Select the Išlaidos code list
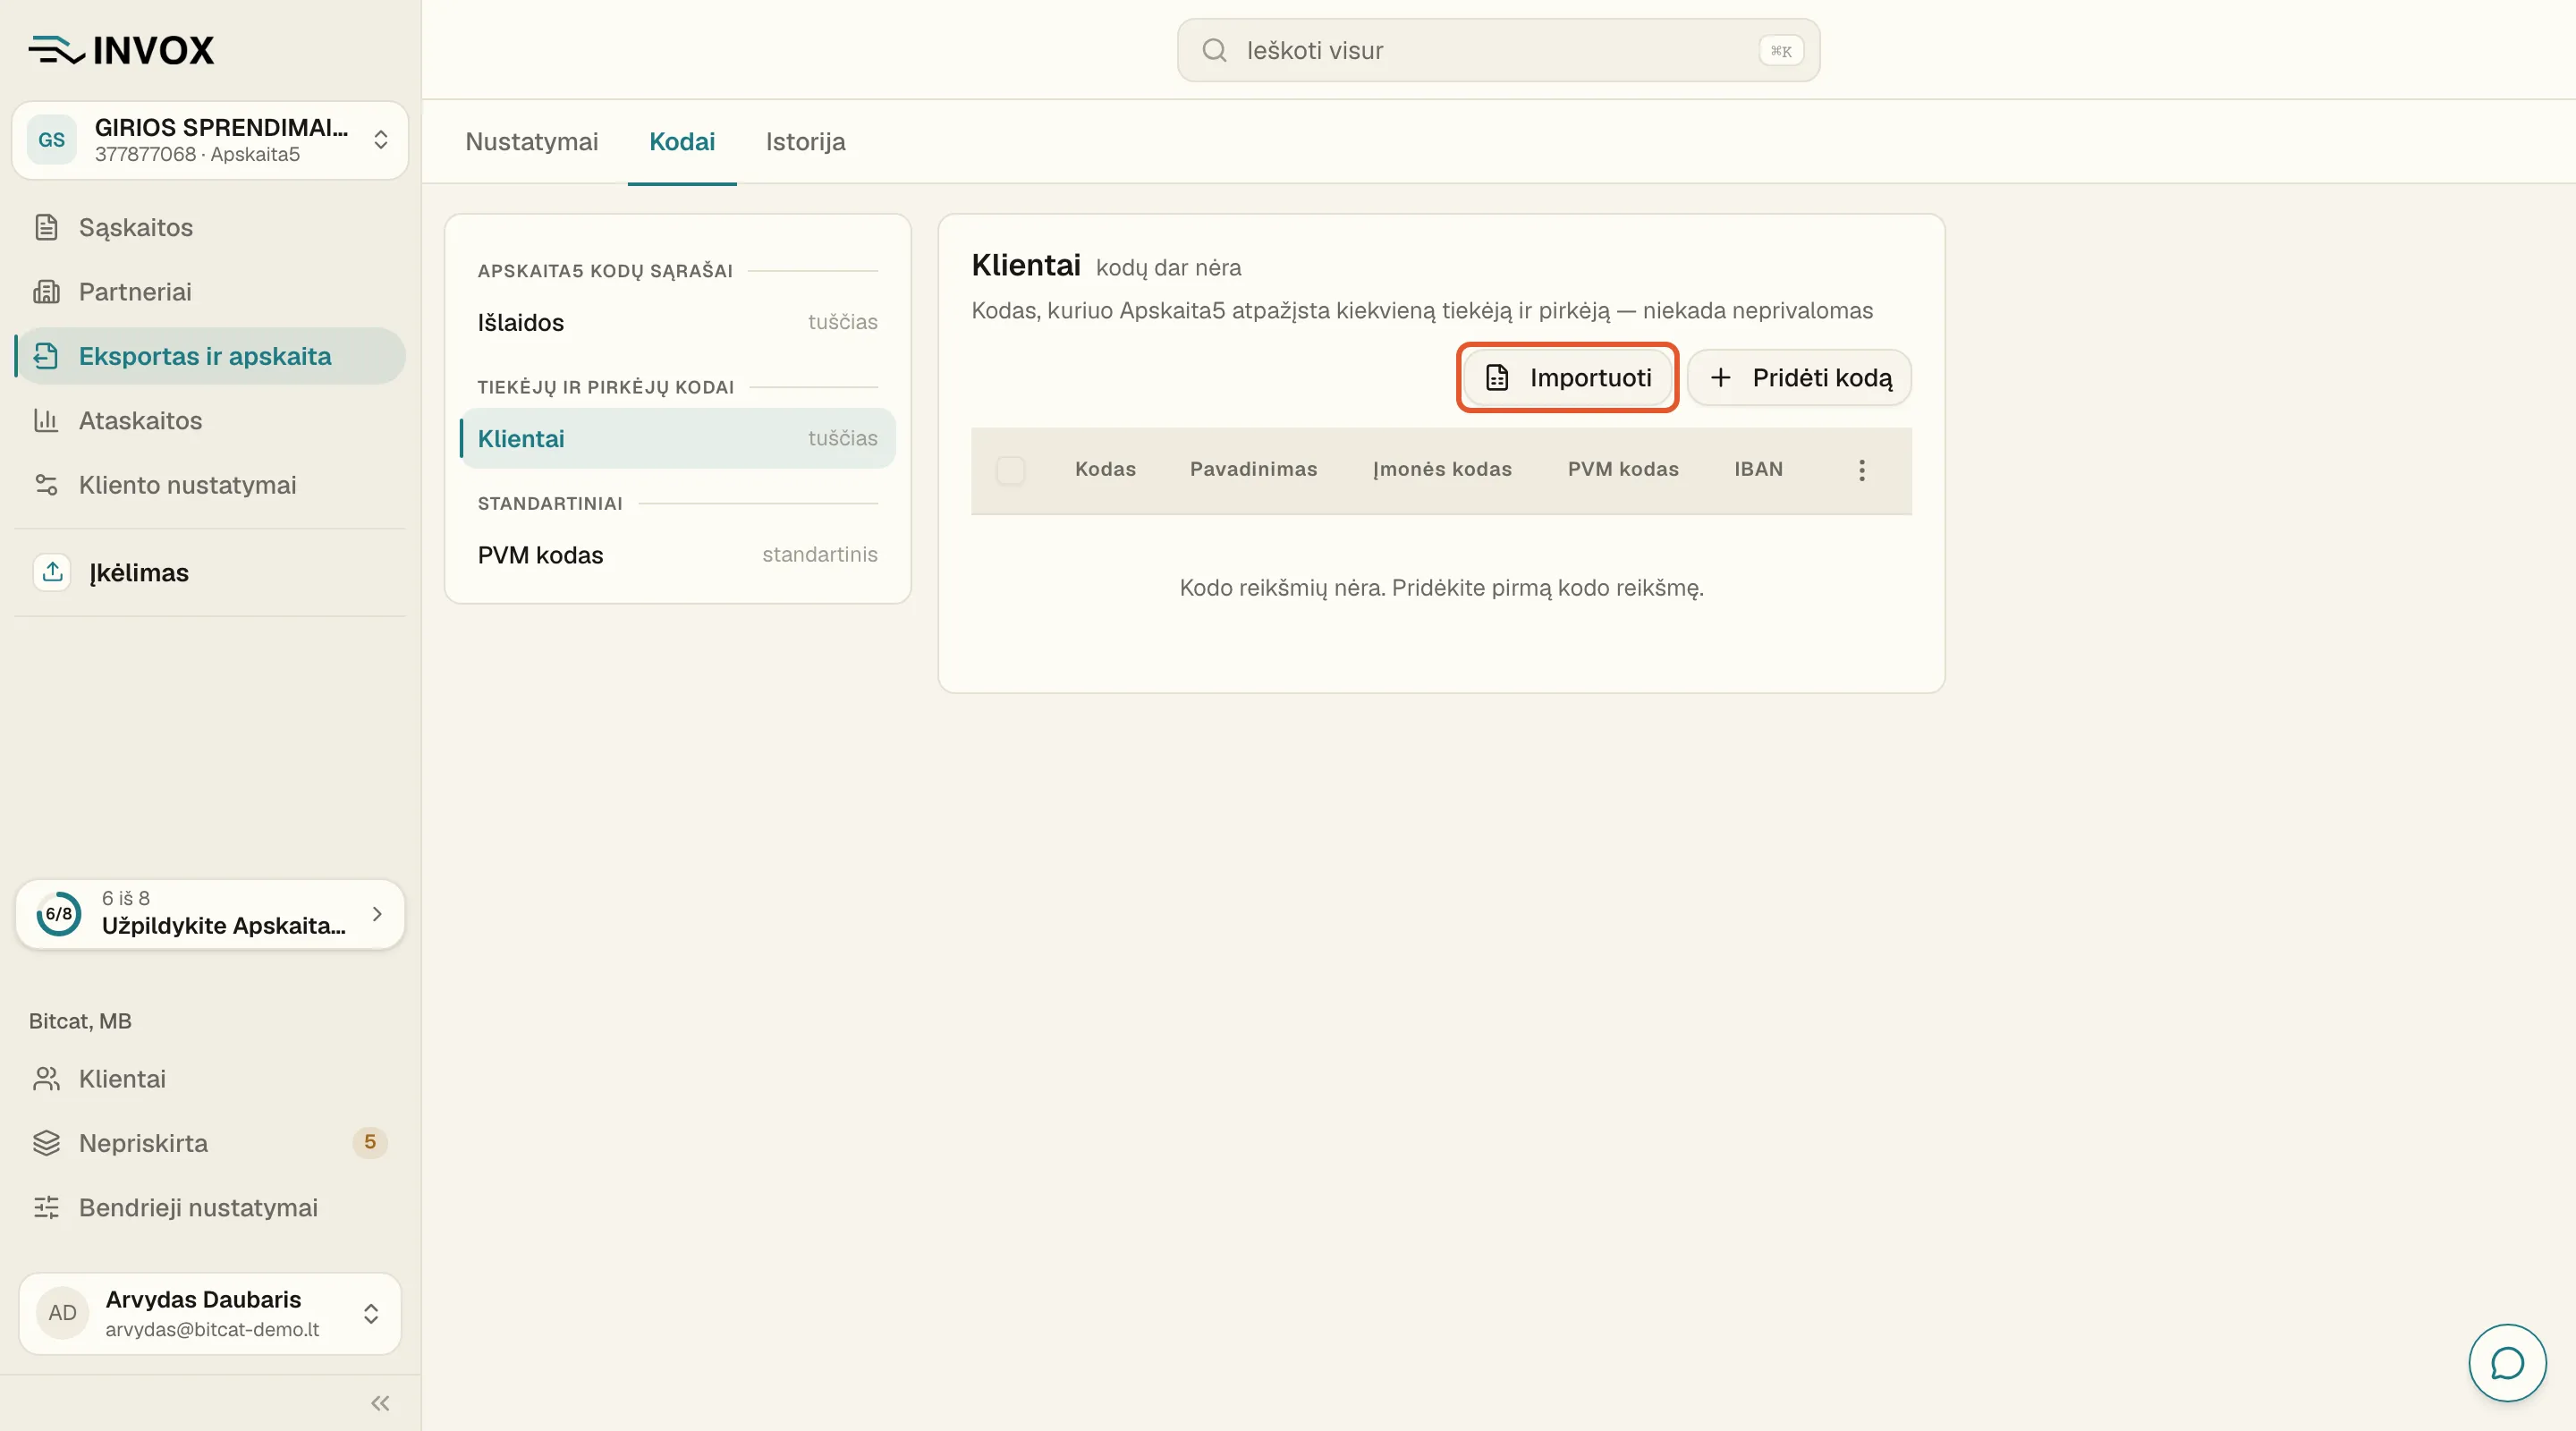 coord(677,322)
